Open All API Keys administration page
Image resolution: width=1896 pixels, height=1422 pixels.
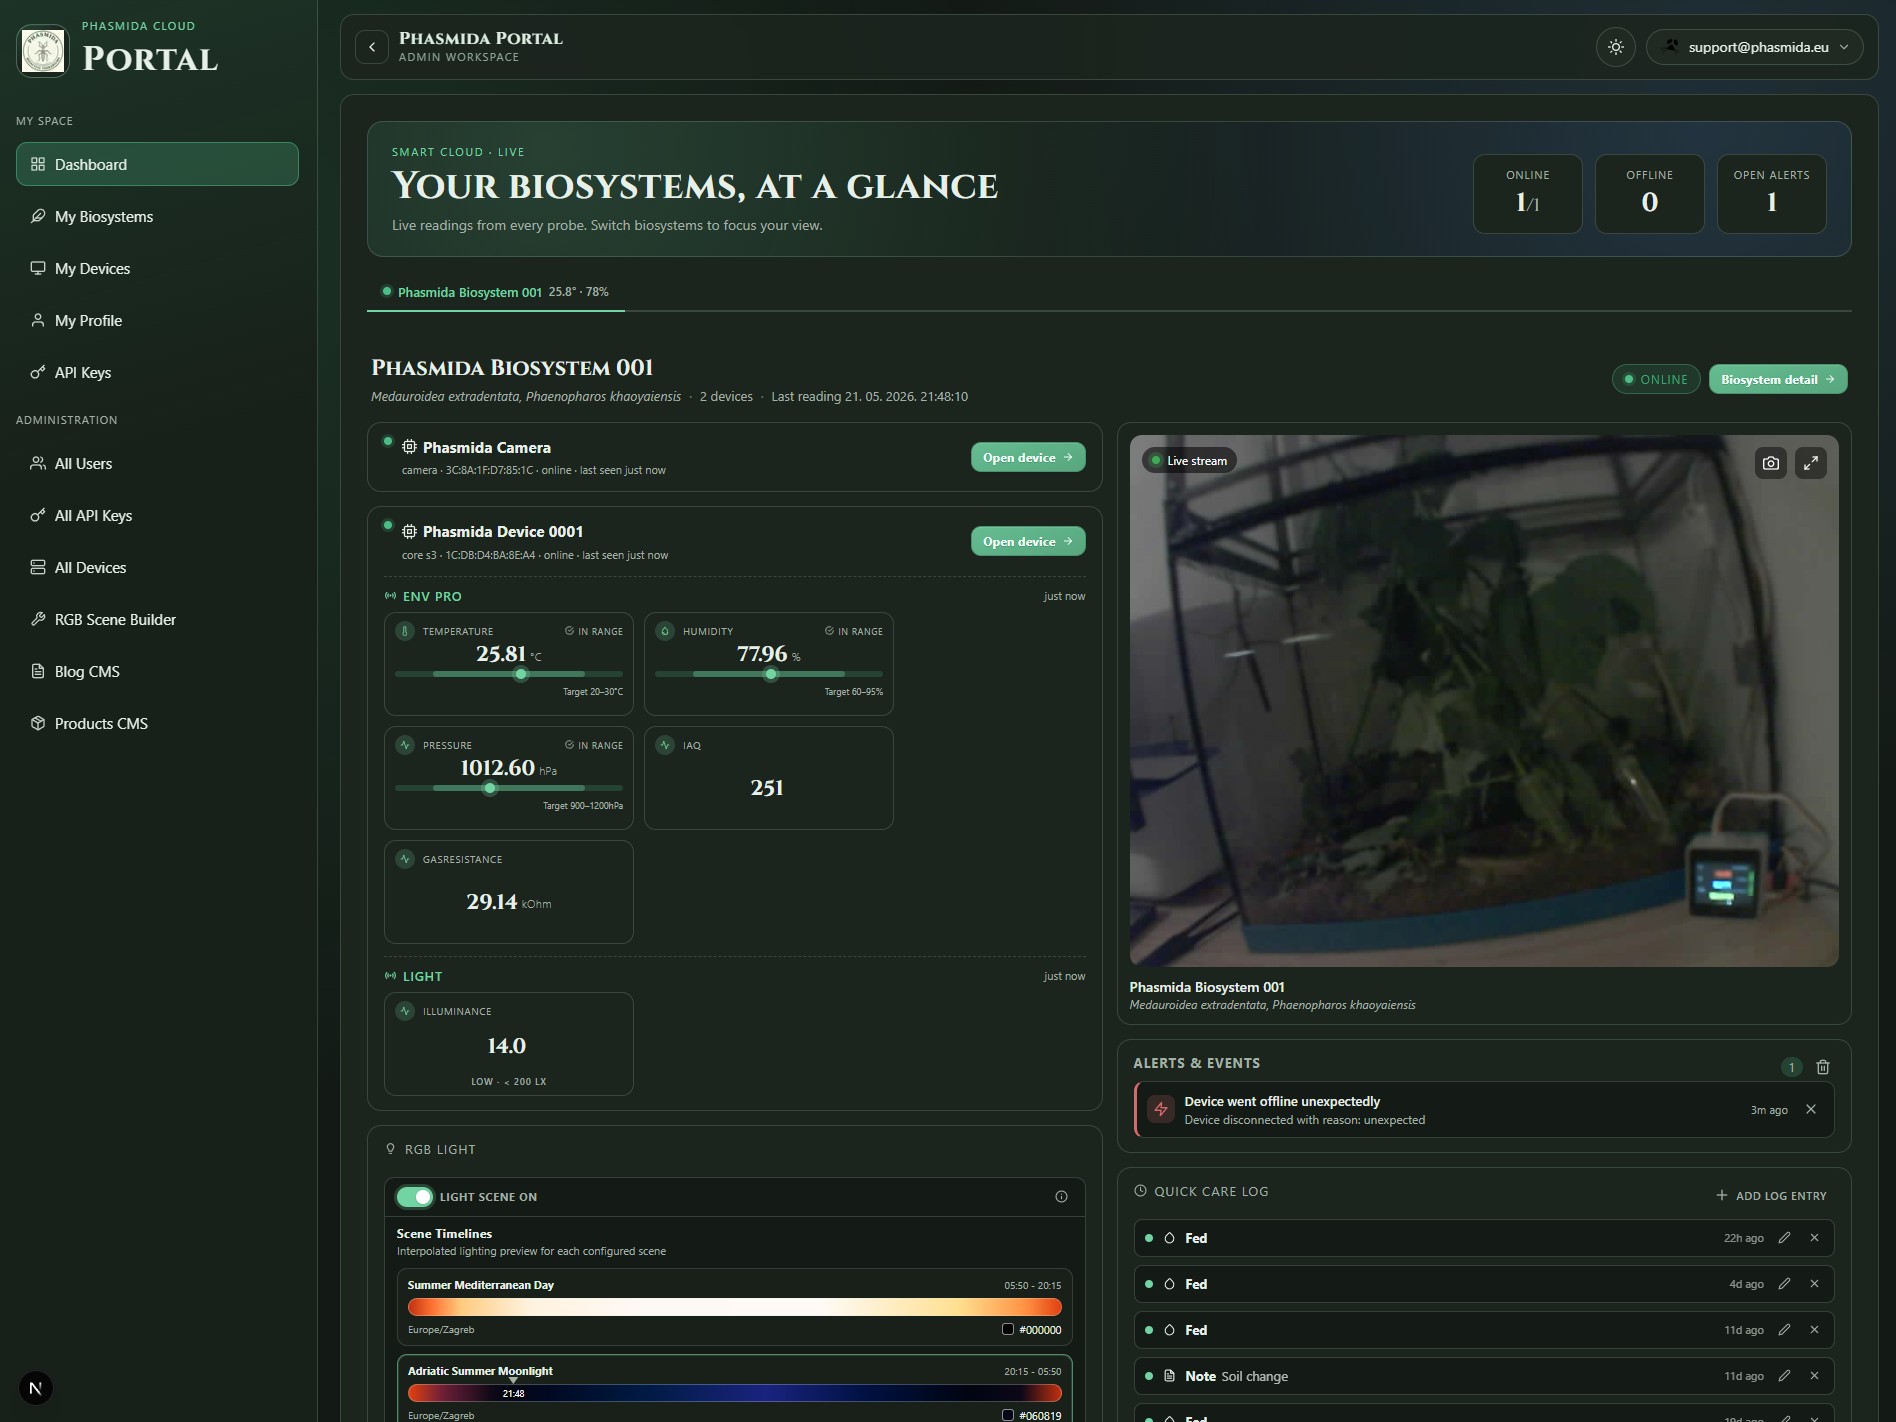(x=157, y=515)
